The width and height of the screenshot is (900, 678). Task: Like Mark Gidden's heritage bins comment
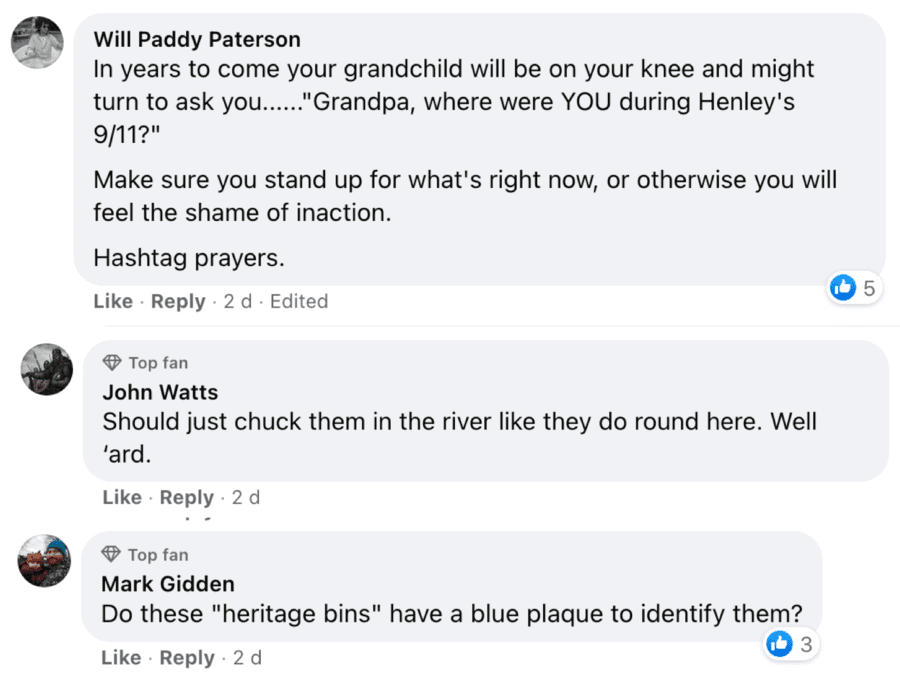click(x=121, y=658)
